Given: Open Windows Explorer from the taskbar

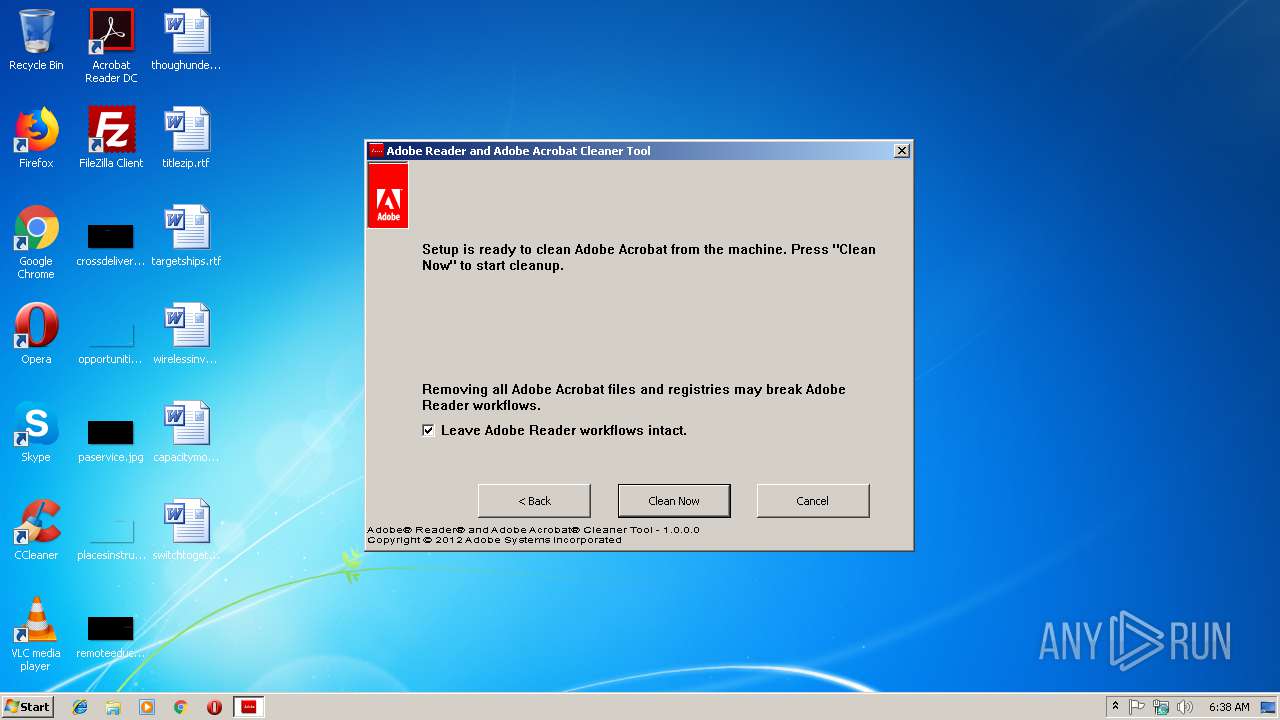Looking at the screenshot, I should [x=113, y=707].
